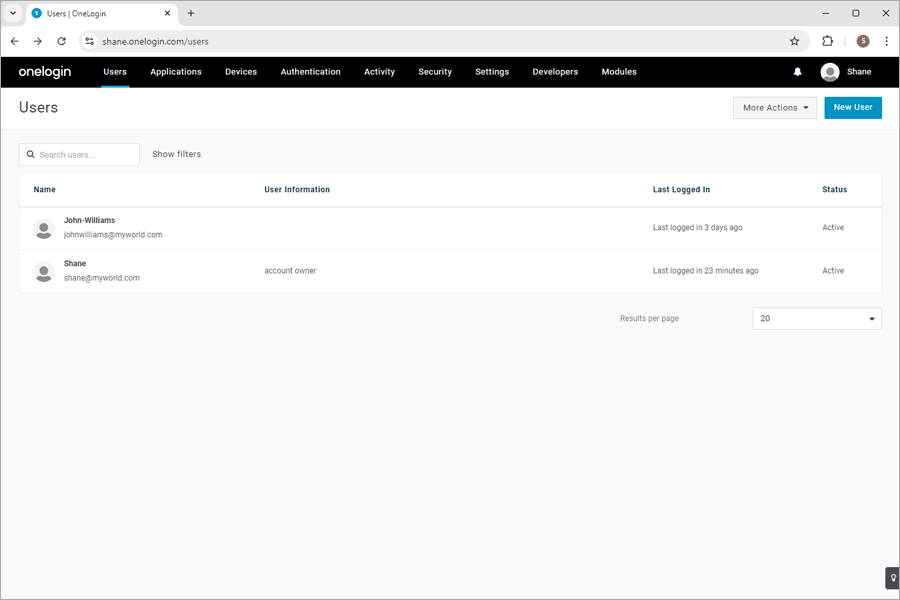The height and width of the screenshot is (600, 900).
Task: Click the Shane account name in header
Action: [859, 72]
